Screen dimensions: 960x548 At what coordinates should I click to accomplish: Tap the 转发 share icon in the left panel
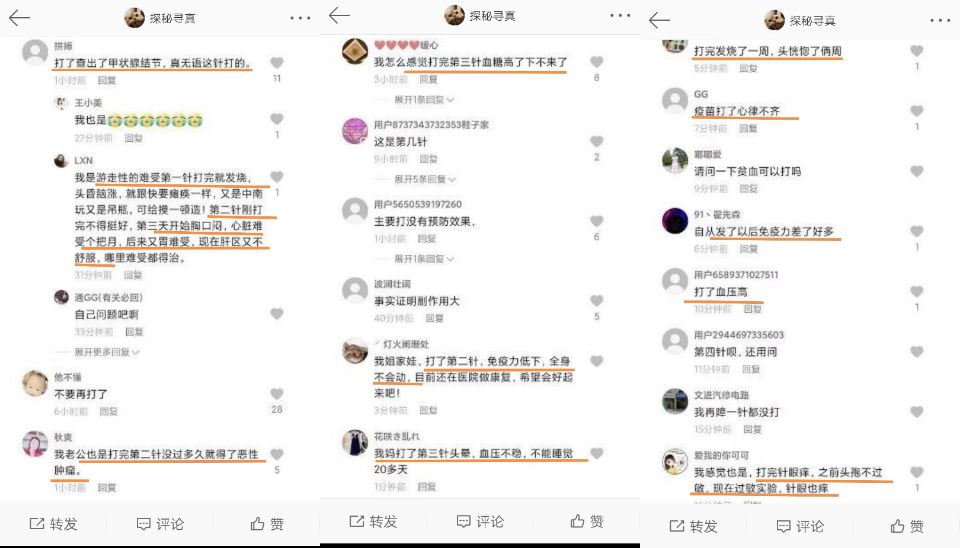[x=37, y=524]
